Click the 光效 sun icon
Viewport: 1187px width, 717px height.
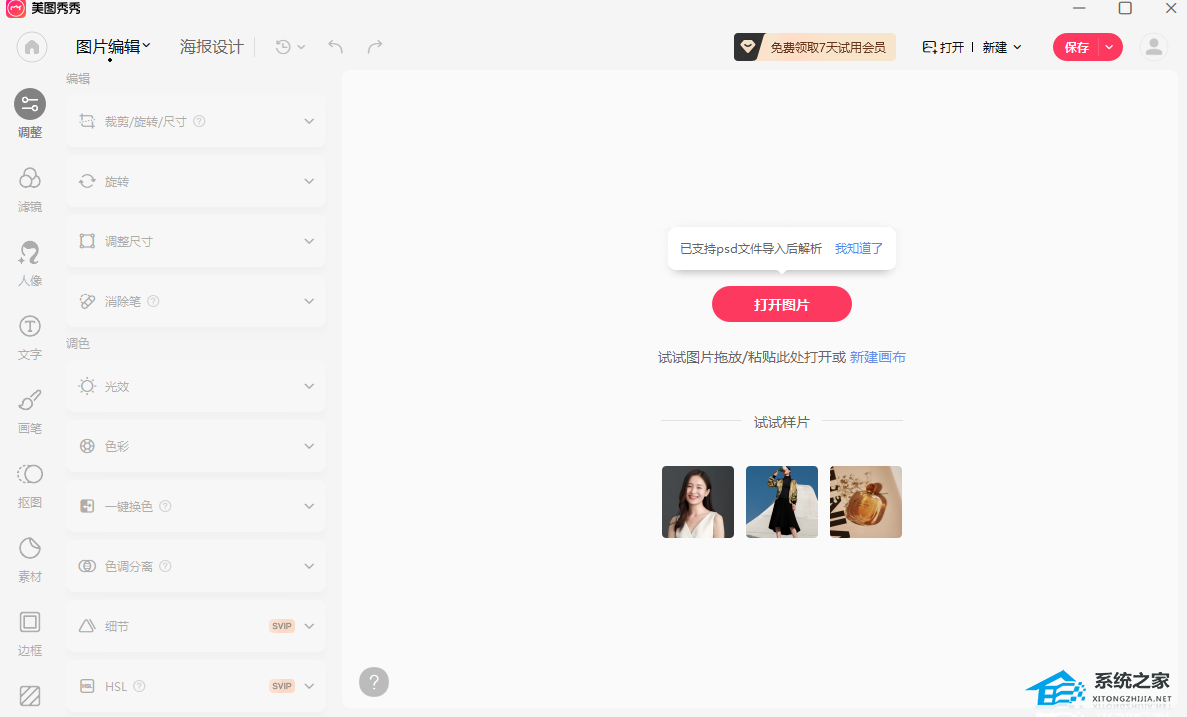pyautogui.click(x=87, y=386)
